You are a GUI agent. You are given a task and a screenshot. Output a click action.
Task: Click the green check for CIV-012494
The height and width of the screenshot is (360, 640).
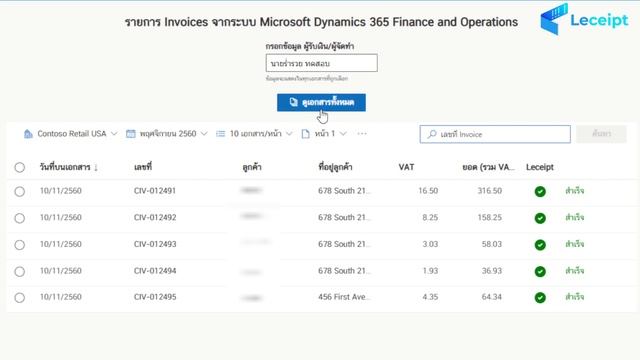pyautogui.click(x=540, y=271)
